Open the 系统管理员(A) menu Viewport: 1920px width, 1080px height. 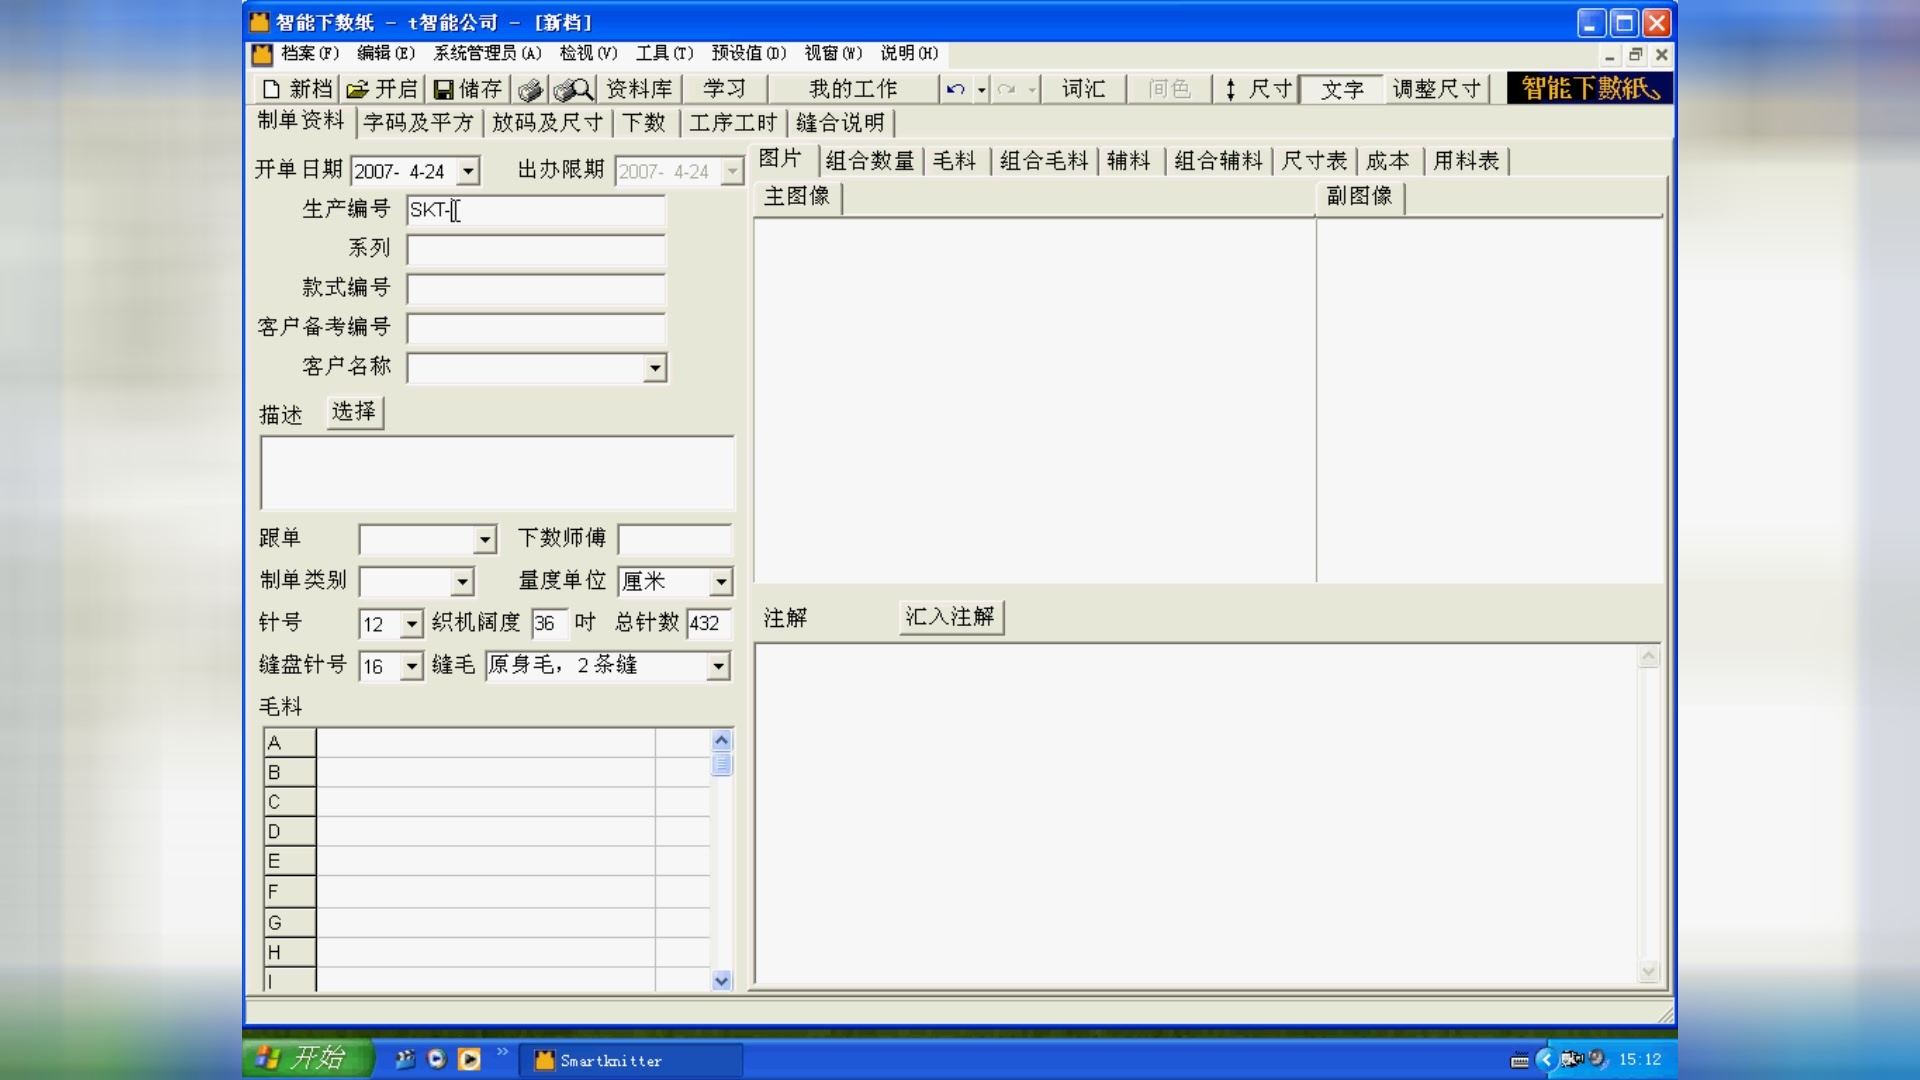(x=487, y=53)
